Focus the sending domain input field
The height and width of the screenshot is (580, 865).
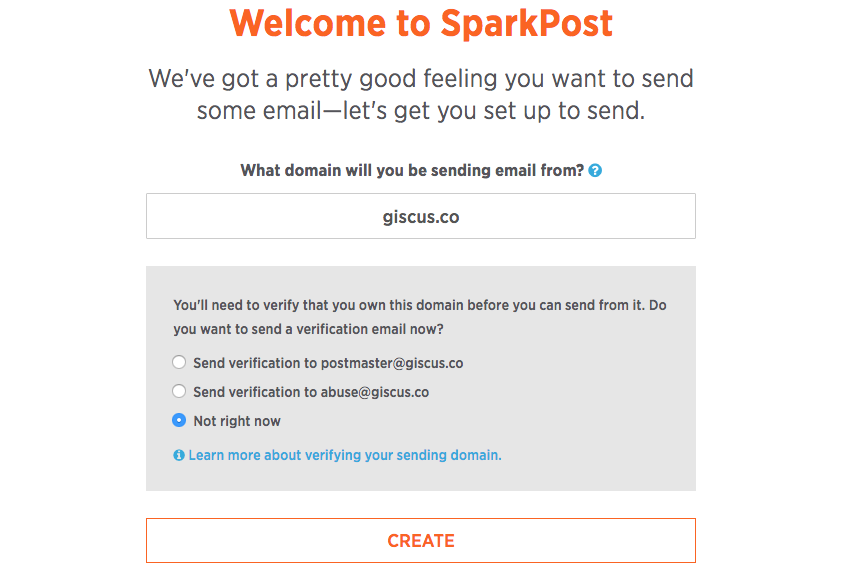tap(421, 216)
